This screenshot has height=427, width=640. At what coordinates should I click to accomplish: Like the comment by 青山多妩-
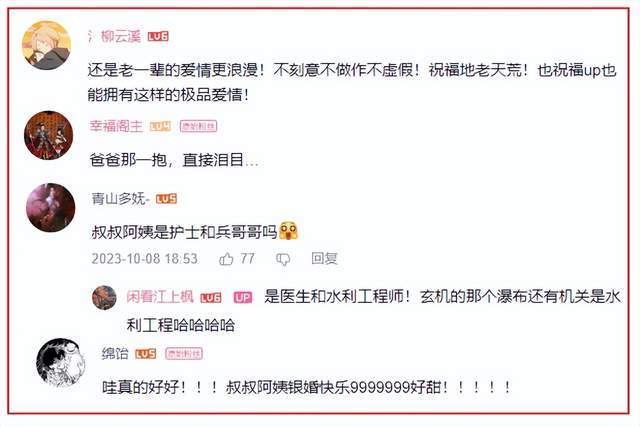coord(226,259)
